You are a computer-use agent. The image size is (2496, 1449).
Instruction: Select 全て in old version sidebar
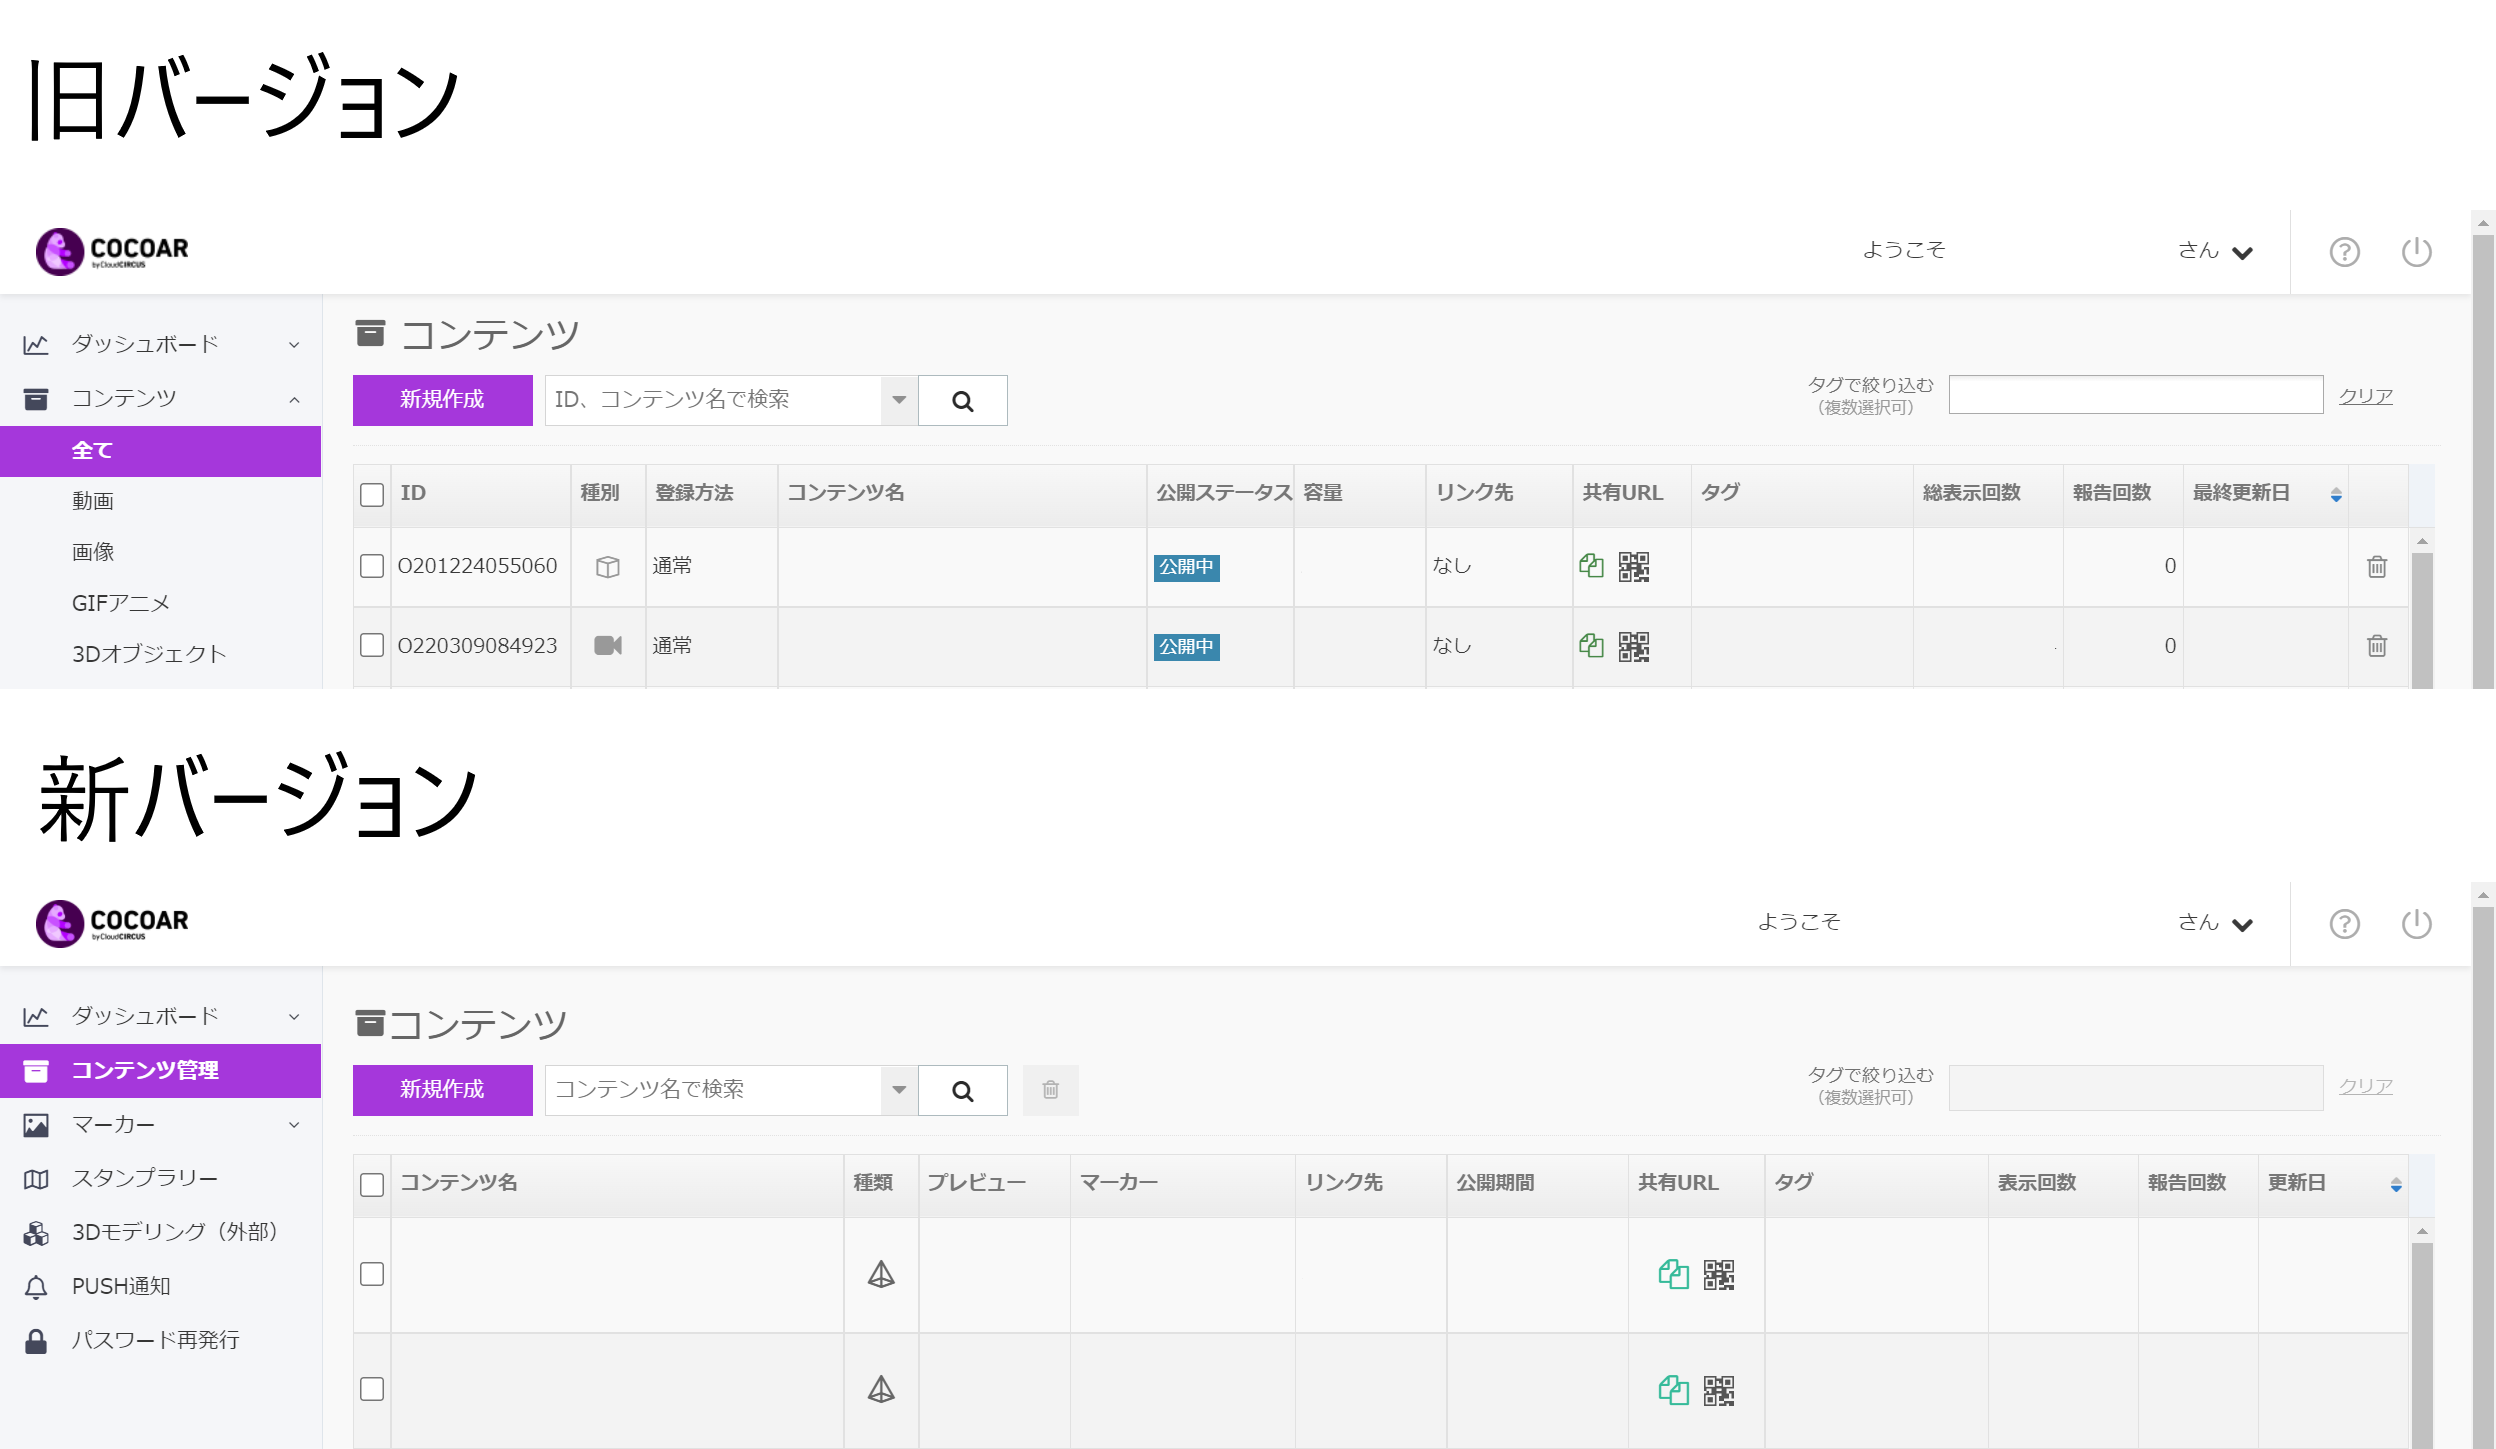160,451
